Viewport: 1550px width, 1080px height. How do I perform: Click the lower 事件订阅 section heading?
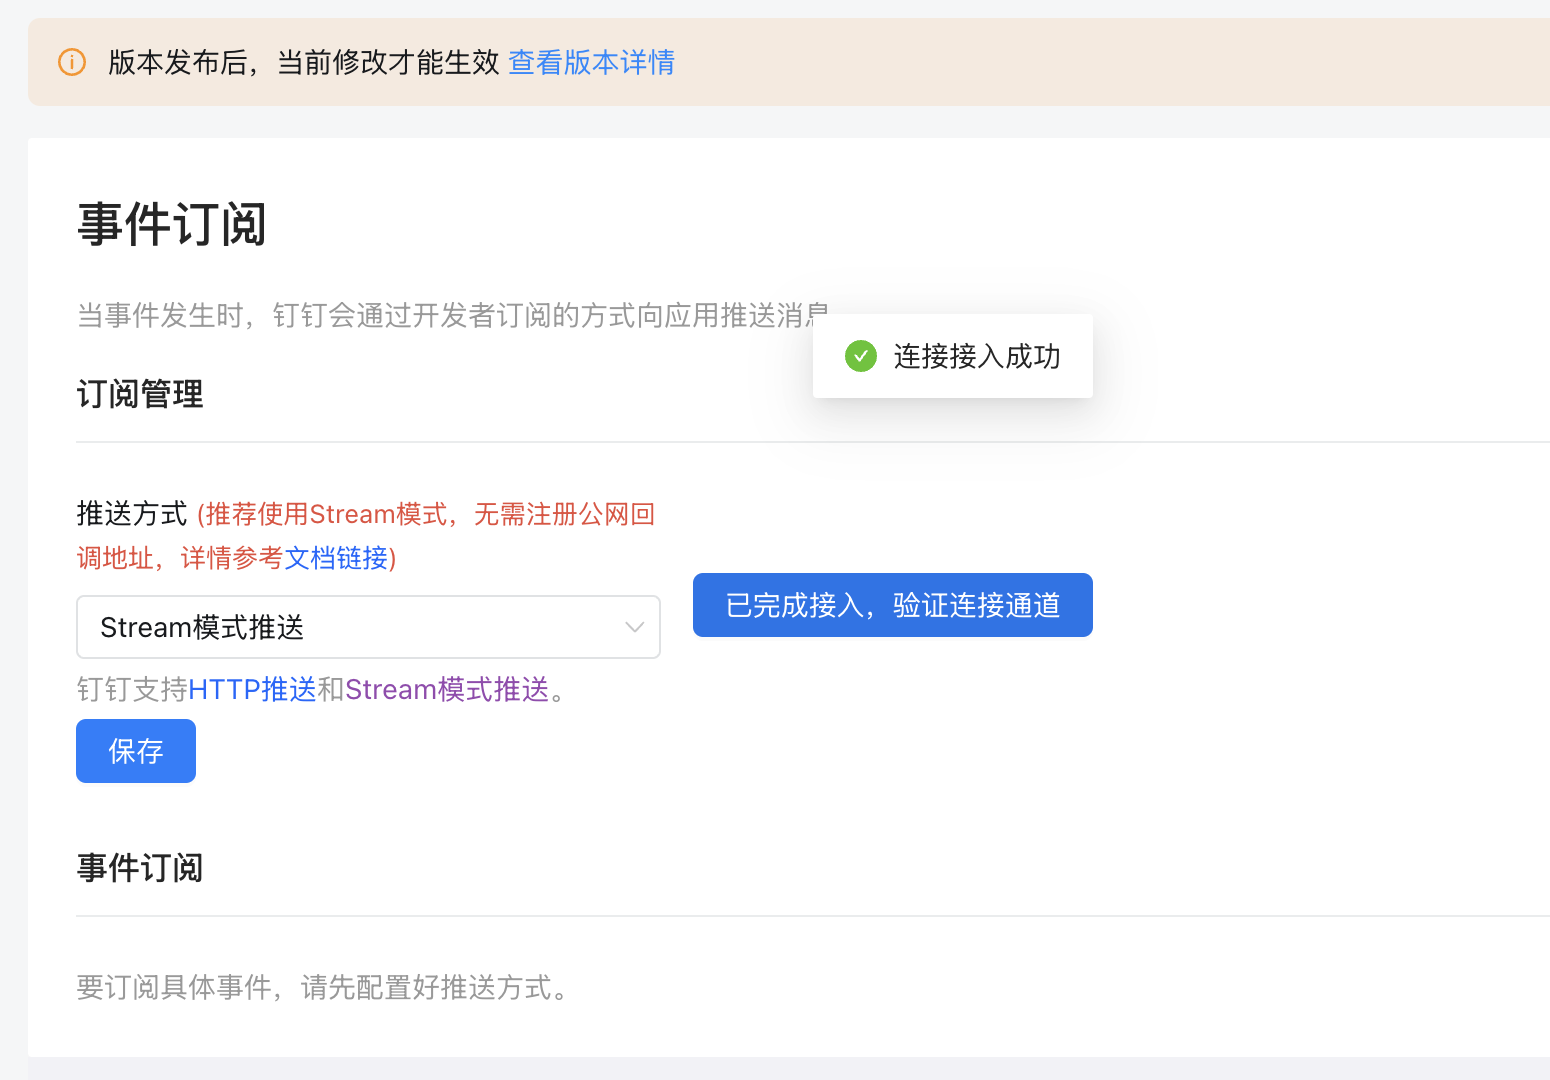click(140, 867)
